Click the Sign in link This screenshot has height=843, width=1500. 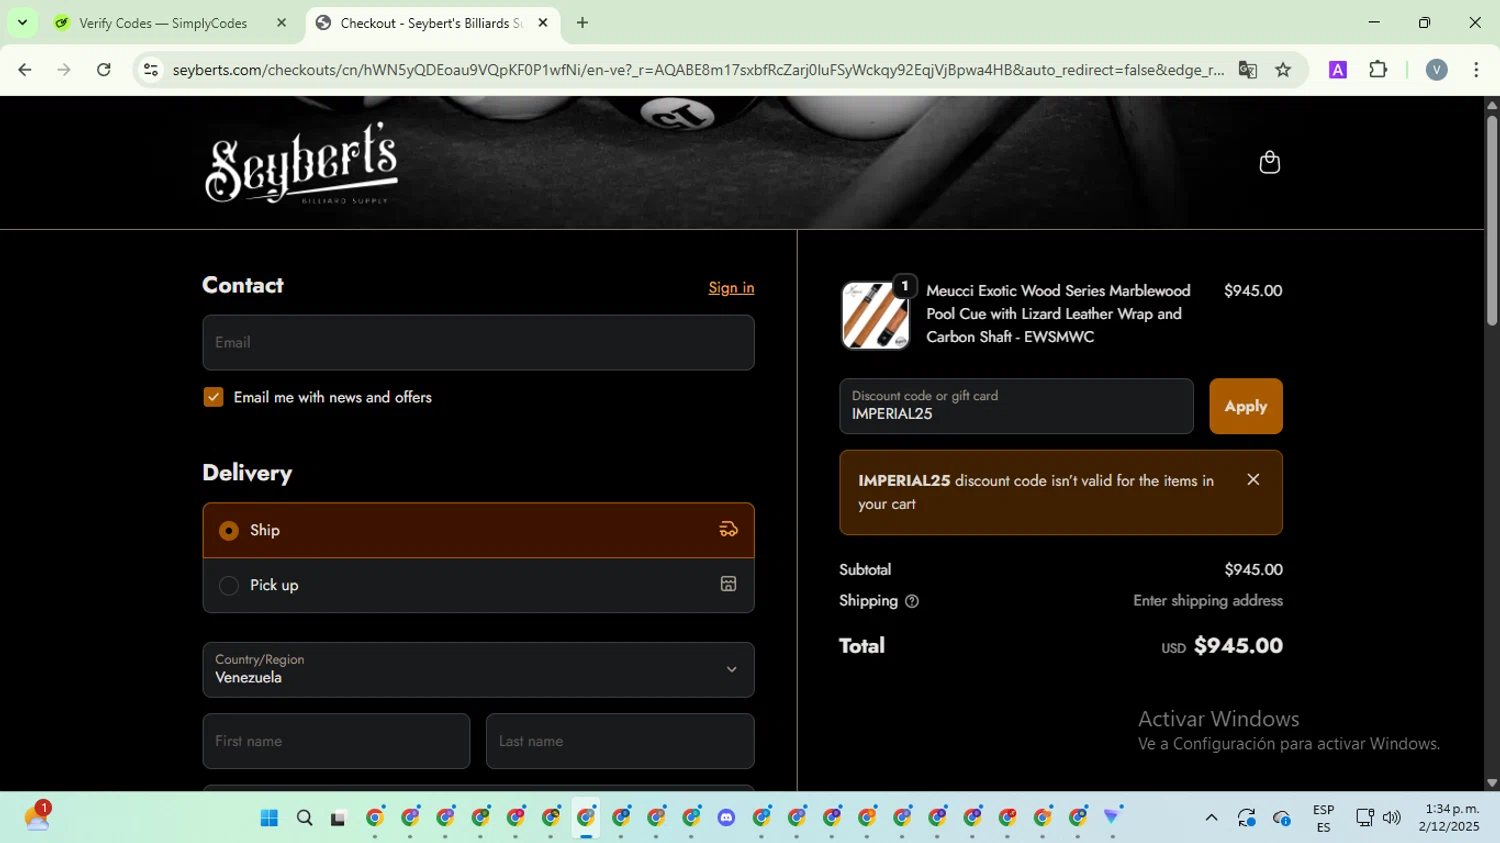[x=731, y=288]
